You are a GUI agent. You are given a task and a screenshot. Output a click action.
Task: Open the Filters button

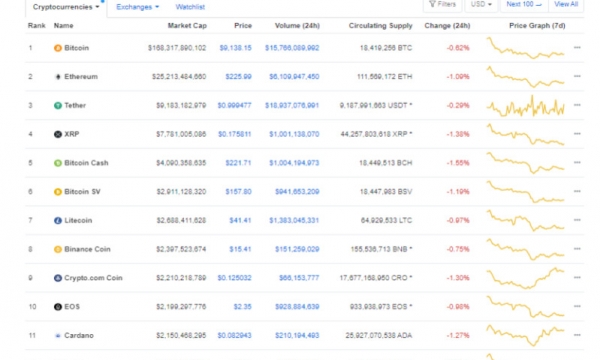click(442, 5)
